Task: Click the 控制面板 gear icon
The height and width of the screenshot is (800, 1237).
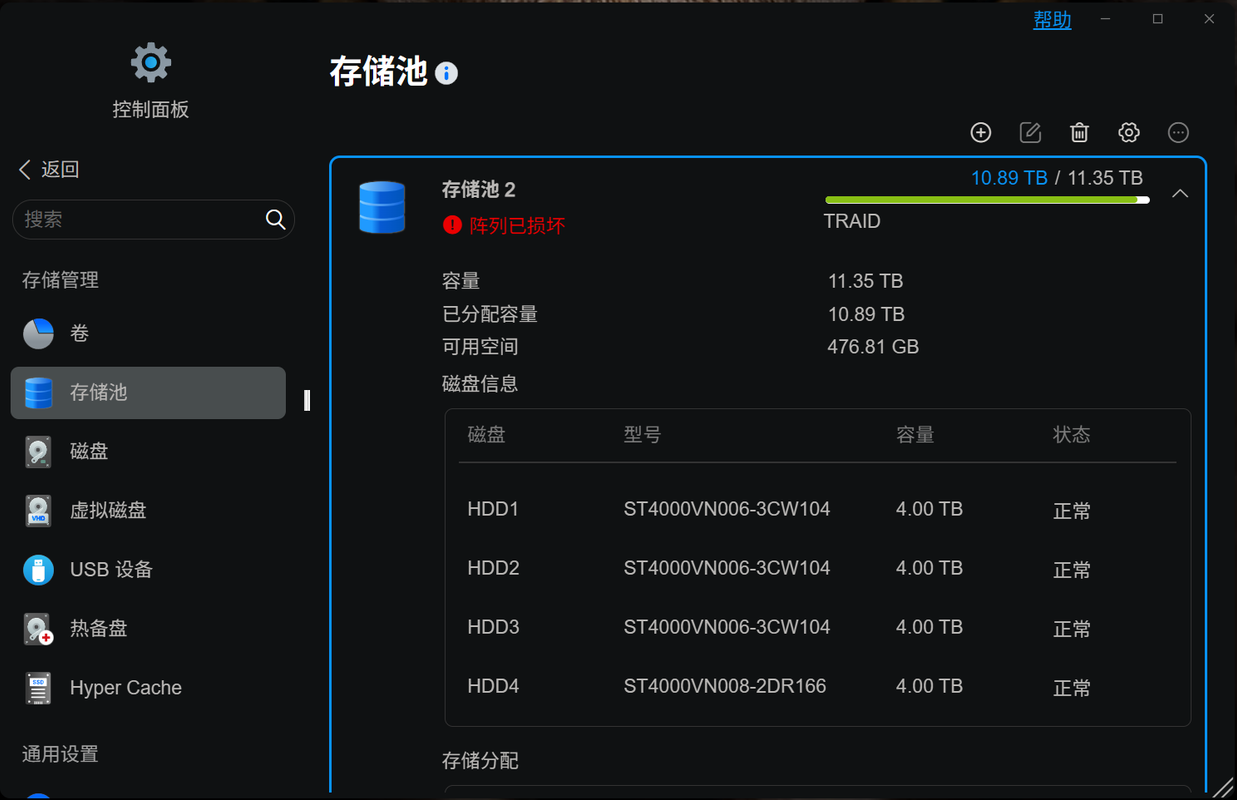Action: [151, 63]
